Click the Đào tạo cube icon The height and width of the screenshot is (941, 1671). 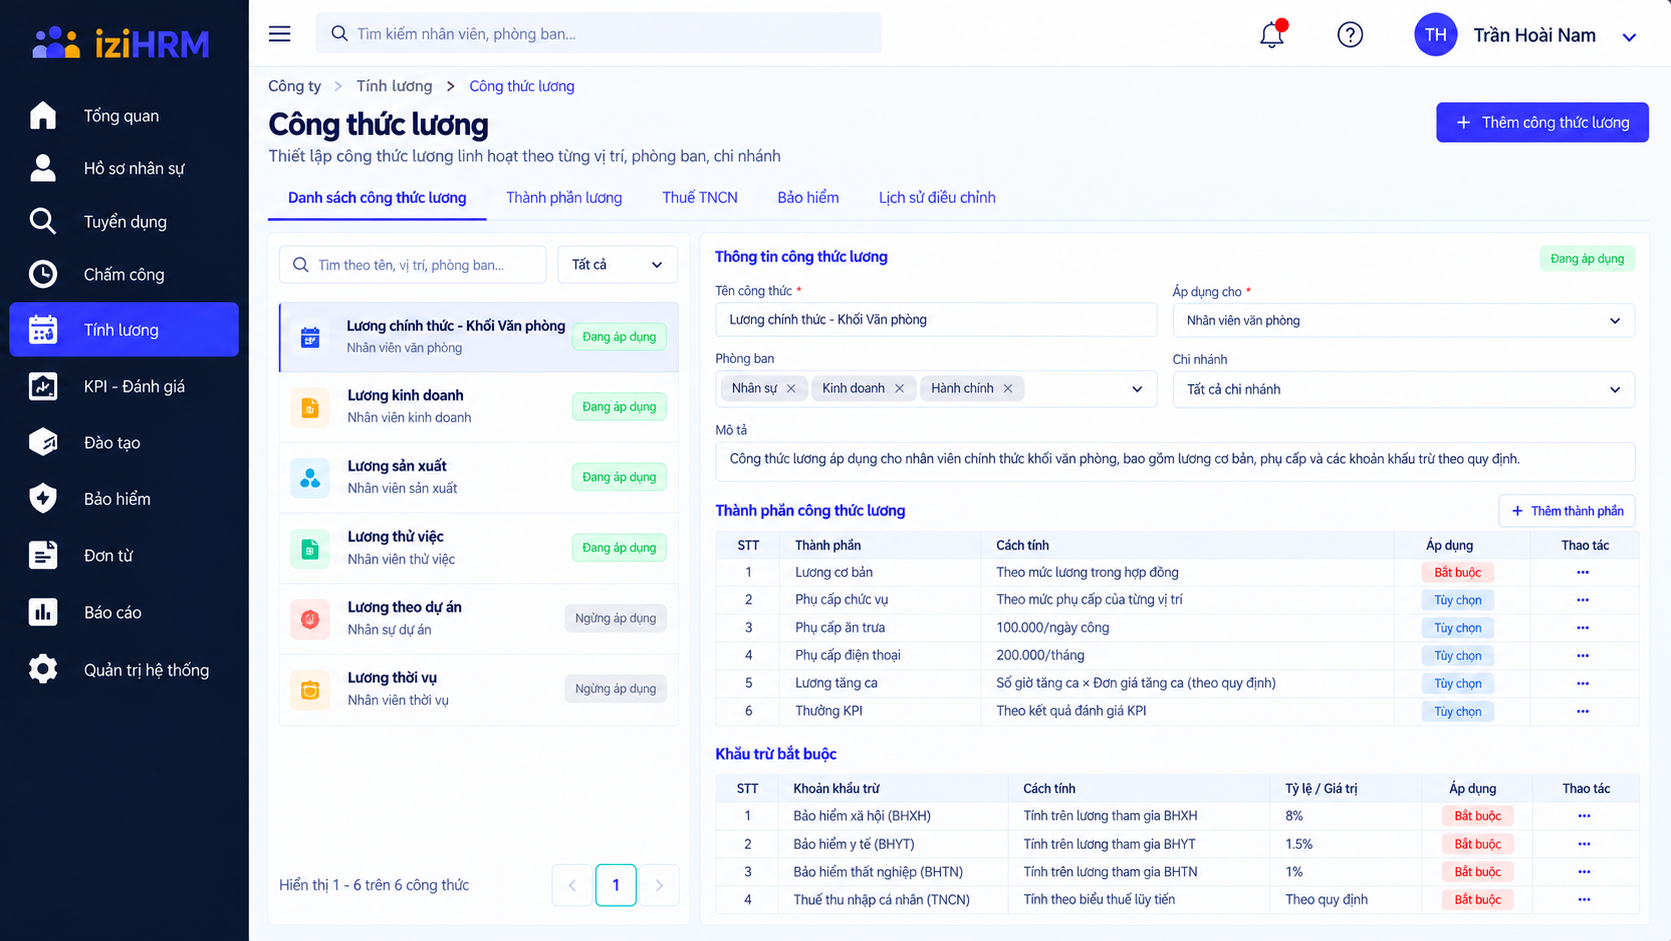(x=43, y=442)
